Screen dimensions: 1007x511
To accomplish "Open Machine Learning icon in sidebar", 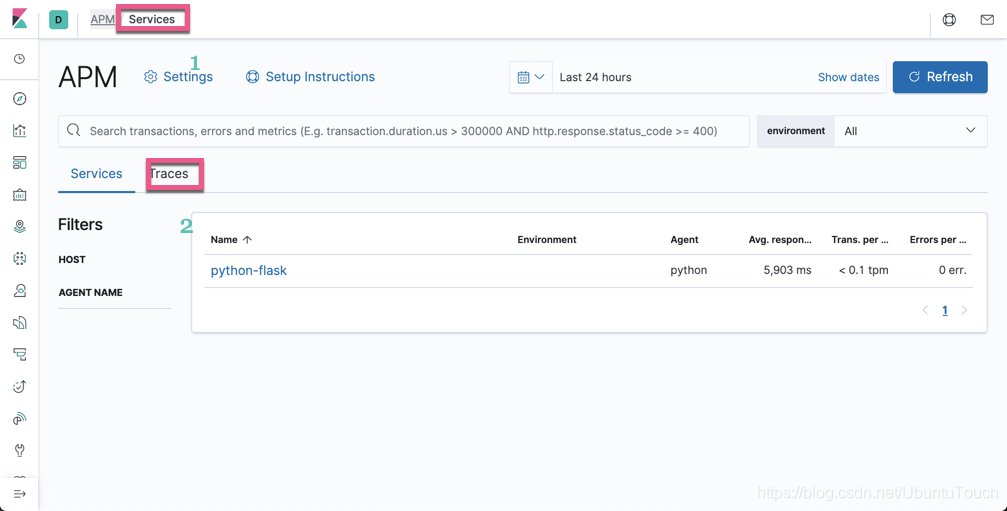I will click(x=19, y=259).
